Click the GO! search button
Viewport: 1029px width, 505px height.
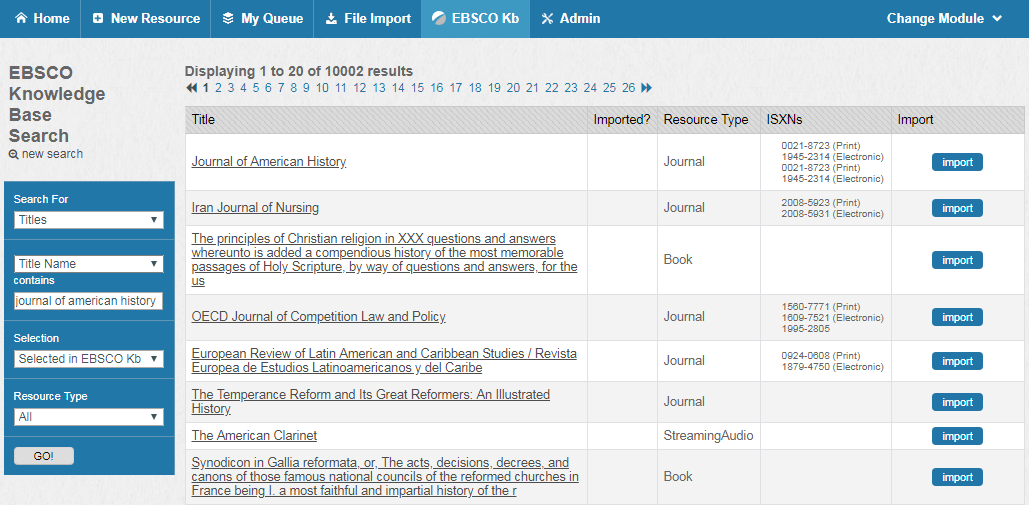pos(44,456)
